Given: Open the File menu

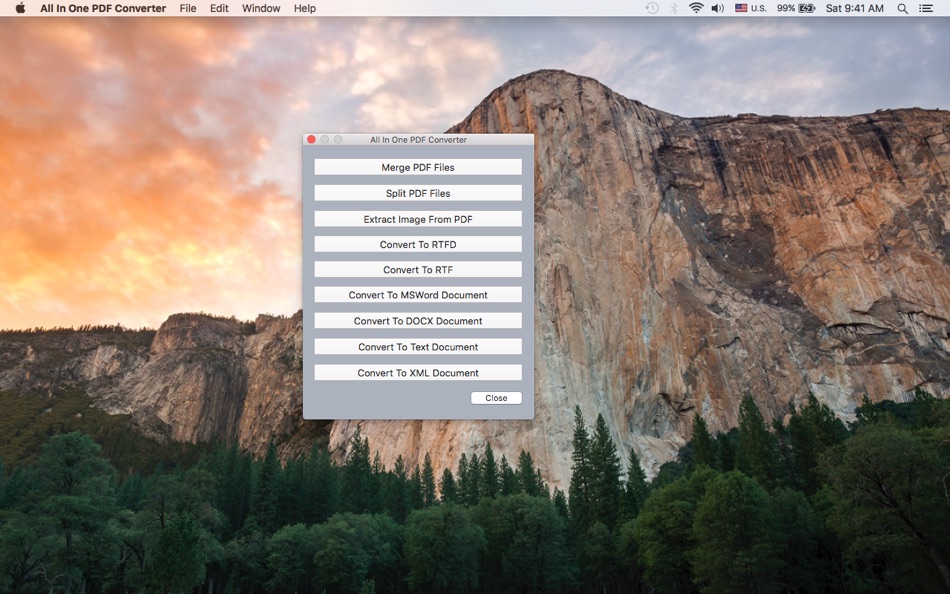Looking at the screenshot, I should (x=188, y=8).
